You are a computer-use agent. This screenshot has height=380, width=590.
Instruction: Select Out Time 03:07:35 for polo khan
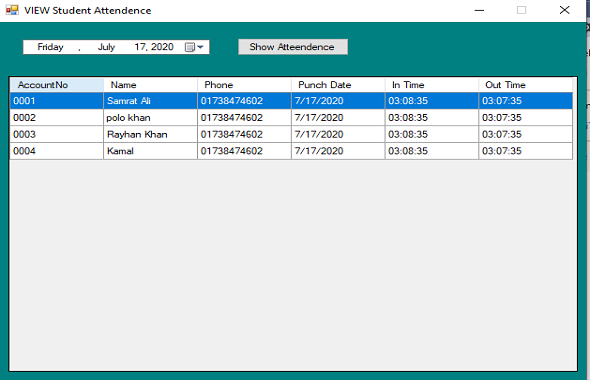pyautogui.click(x=525, y=118)
